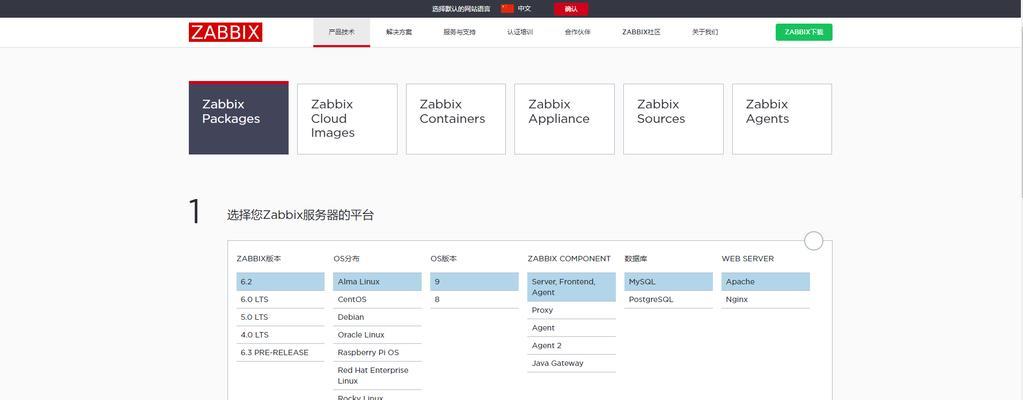Open the 关于我们 menu
Viewport: 1023px width, 400px height.
705,32
